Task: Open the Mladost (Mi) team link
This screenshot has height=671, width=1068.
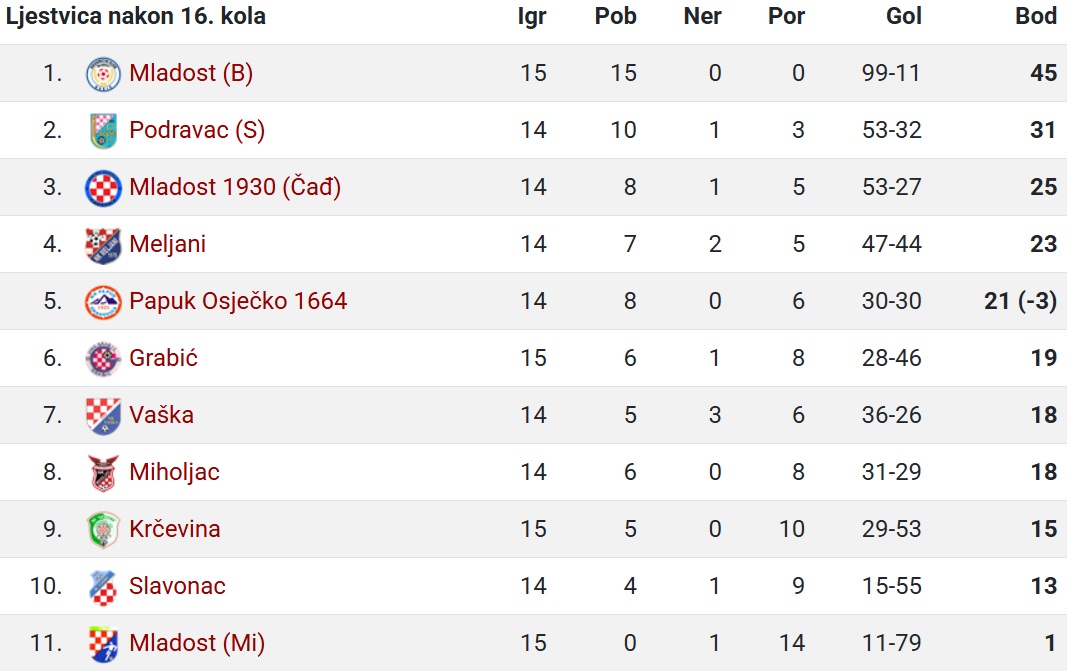Action: tap(197, 643)
